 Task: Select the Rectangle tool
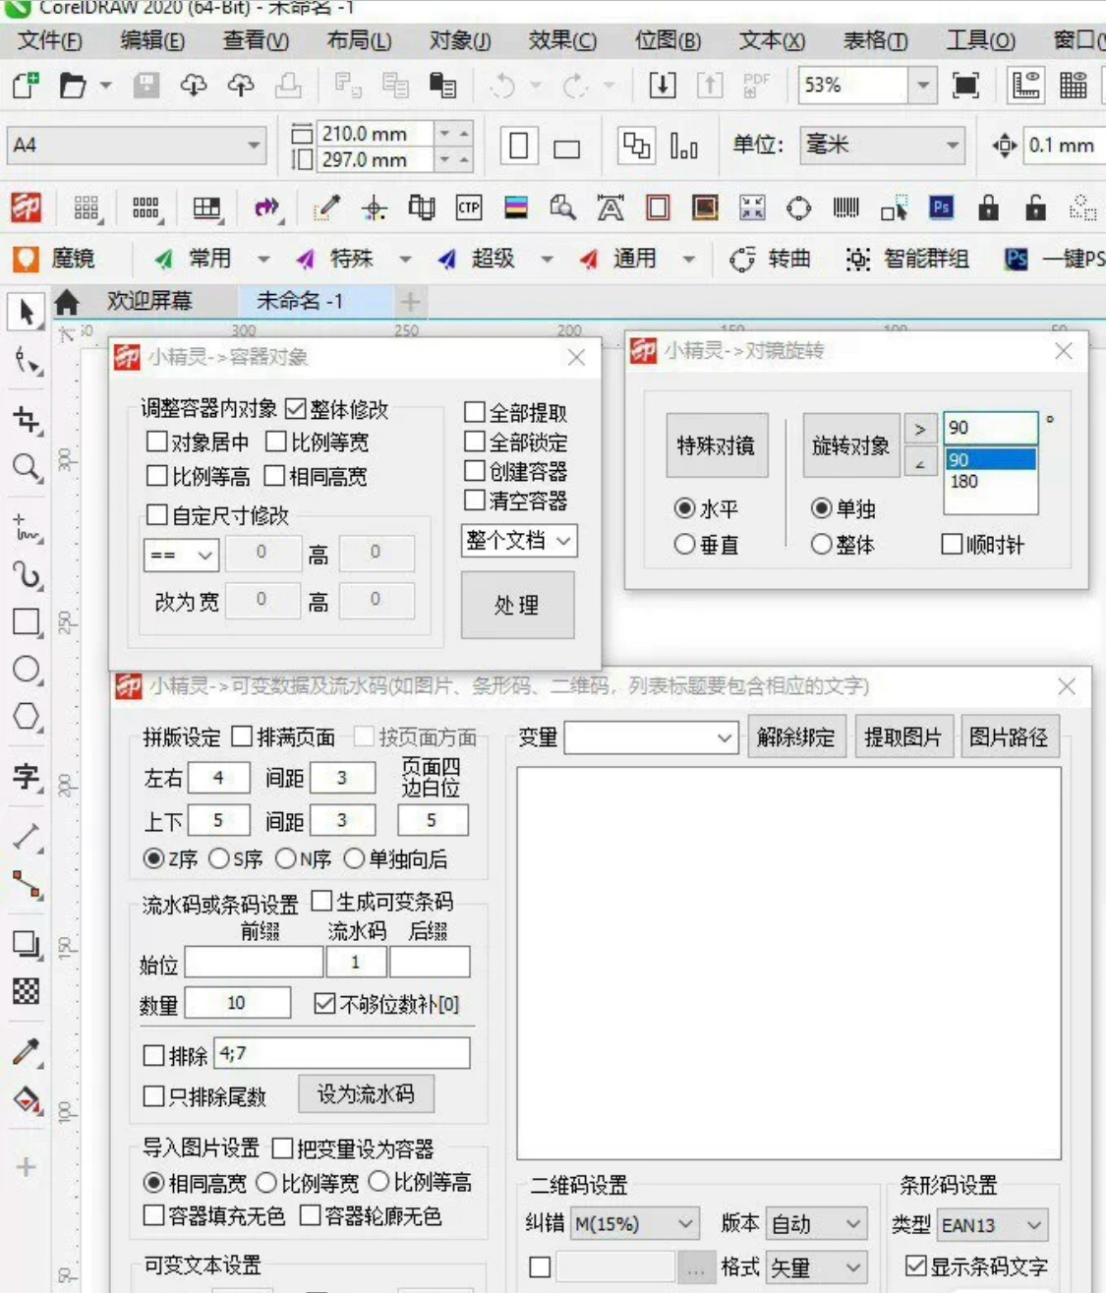26,622
